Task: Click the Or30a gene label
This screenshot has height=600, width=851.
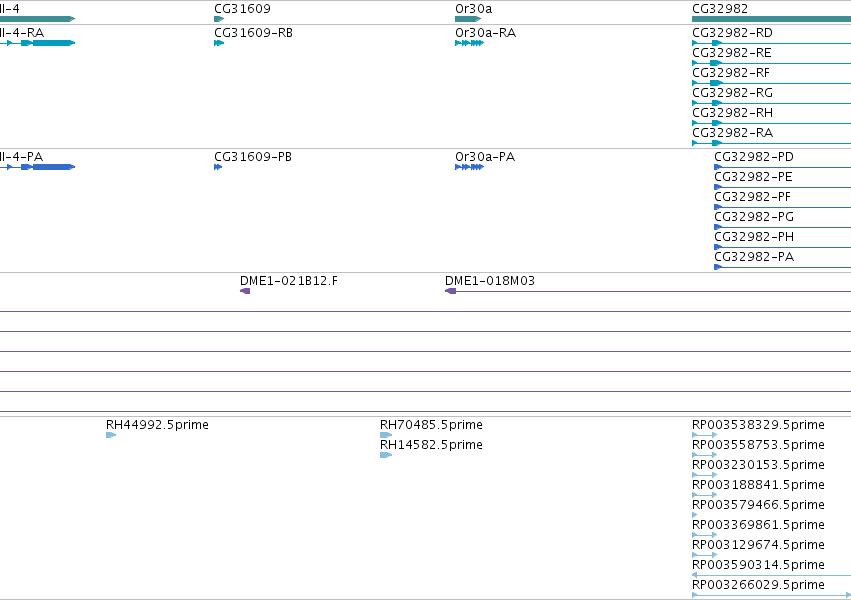Action: 473,9
